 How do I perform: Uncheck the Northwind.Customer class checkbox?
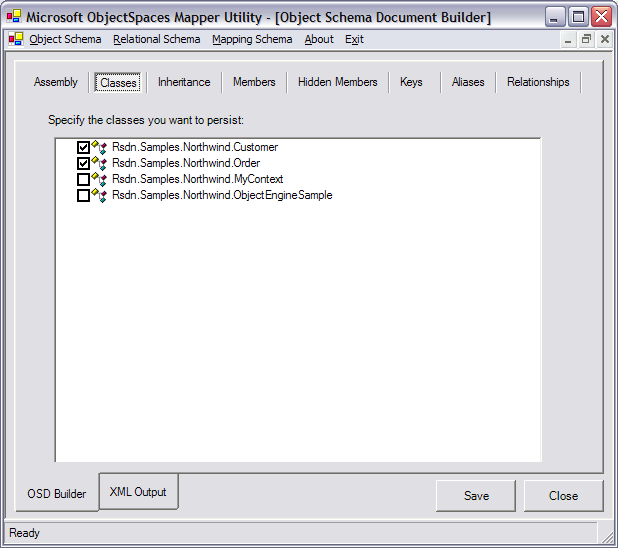coord(83,147)
